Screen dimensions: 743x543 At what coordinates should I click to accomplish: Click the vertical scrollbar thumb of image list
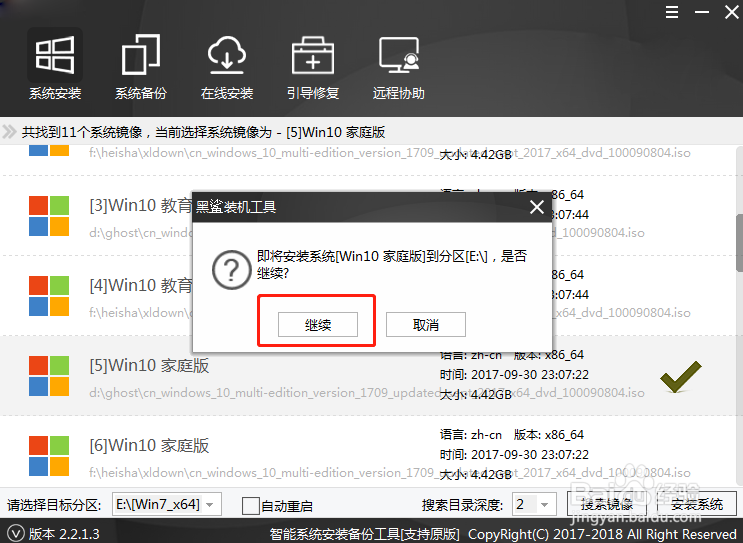pos(739,242)
